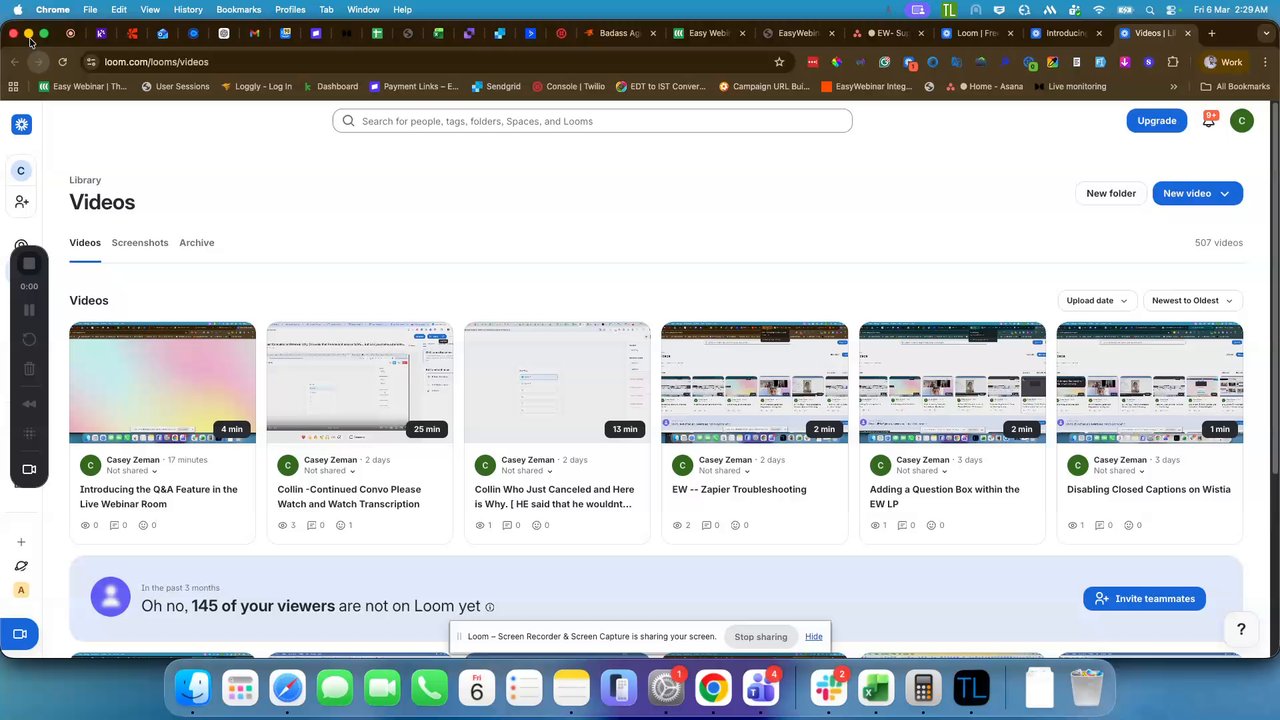
Task: Bookmark page with the star icon
Action: [779, 62]
